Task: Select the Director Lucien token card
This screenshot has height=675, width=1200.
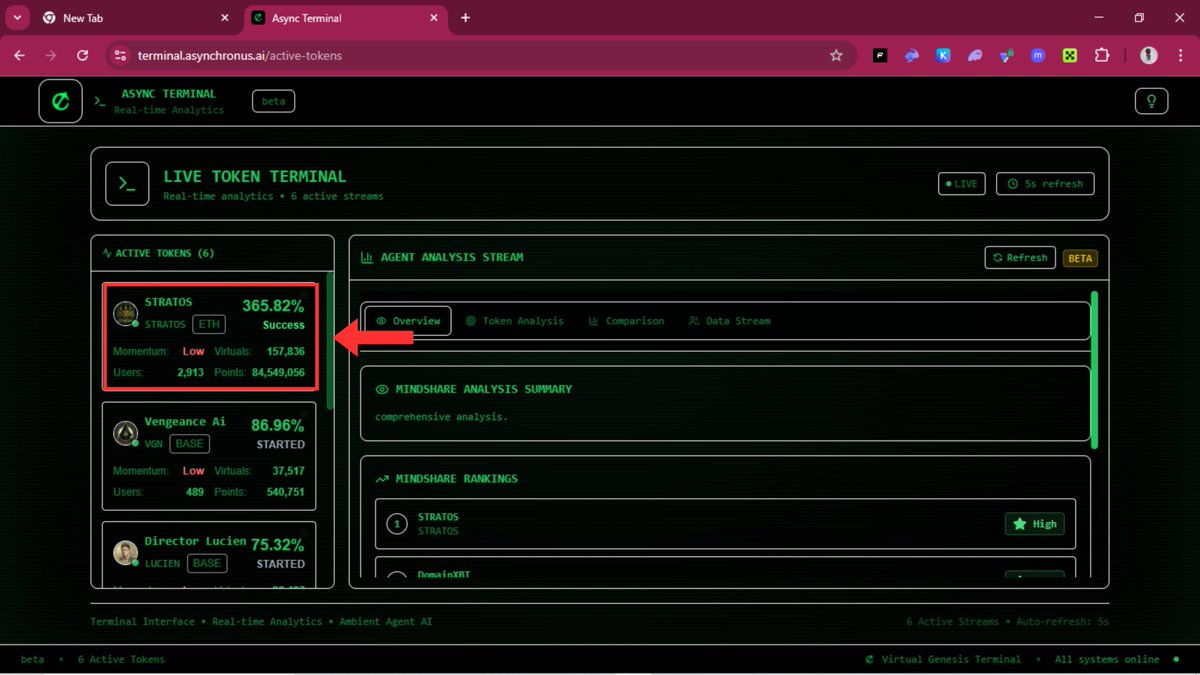Action: tap(209, 555)
